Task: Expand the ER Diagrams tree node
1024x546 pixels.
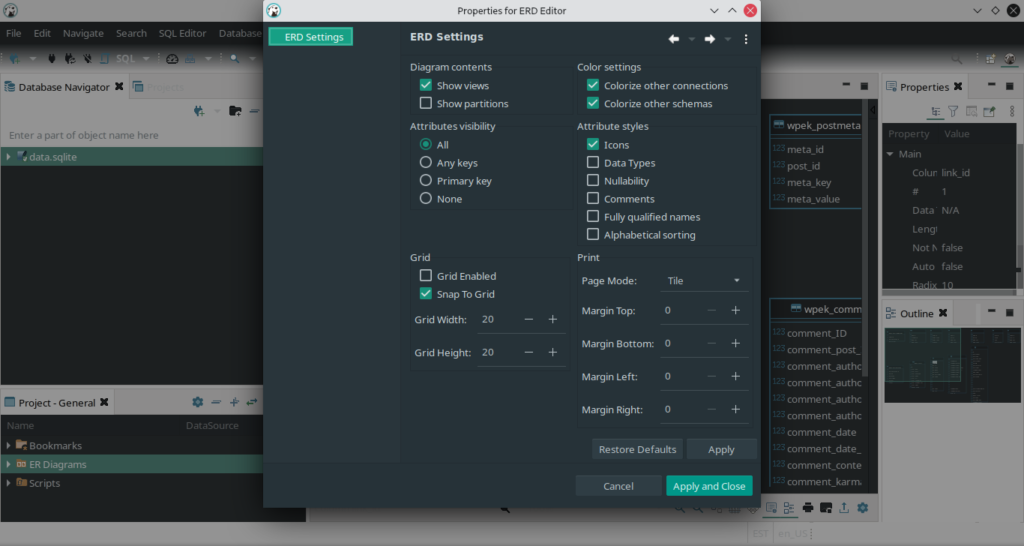Action: click(8, 464)
